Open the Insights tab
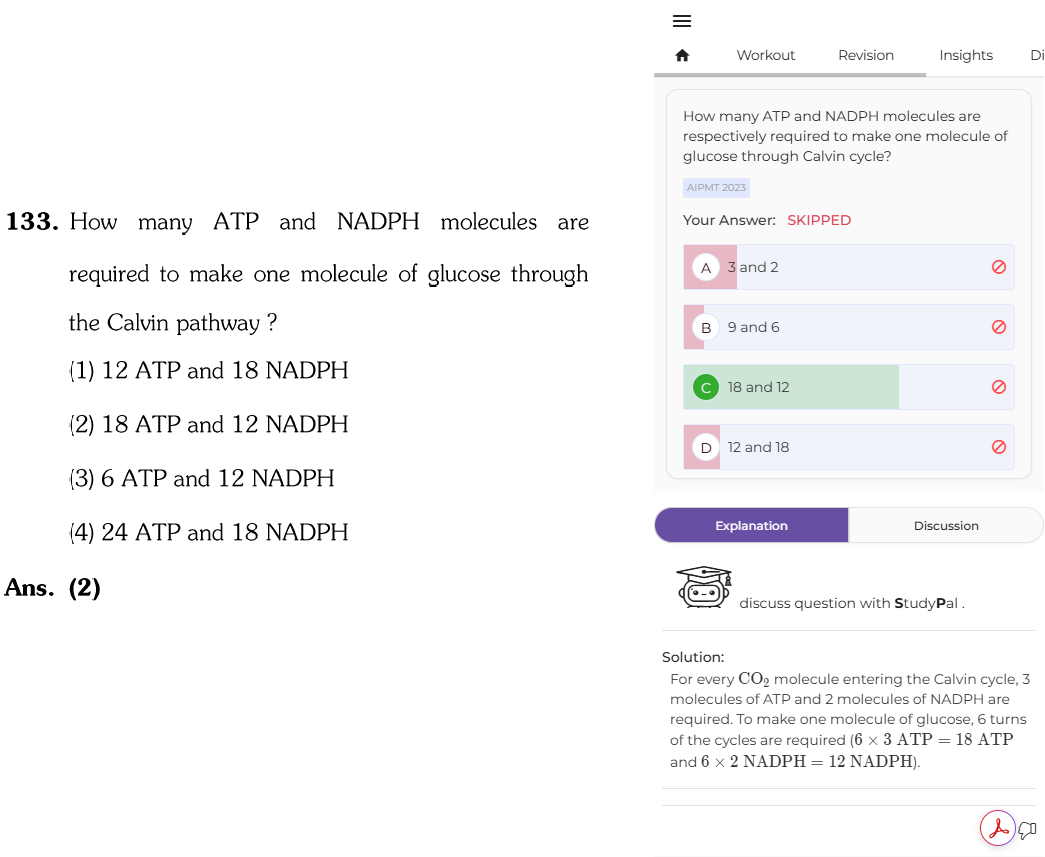The image size is (1045, 857). tap(966, 55)
